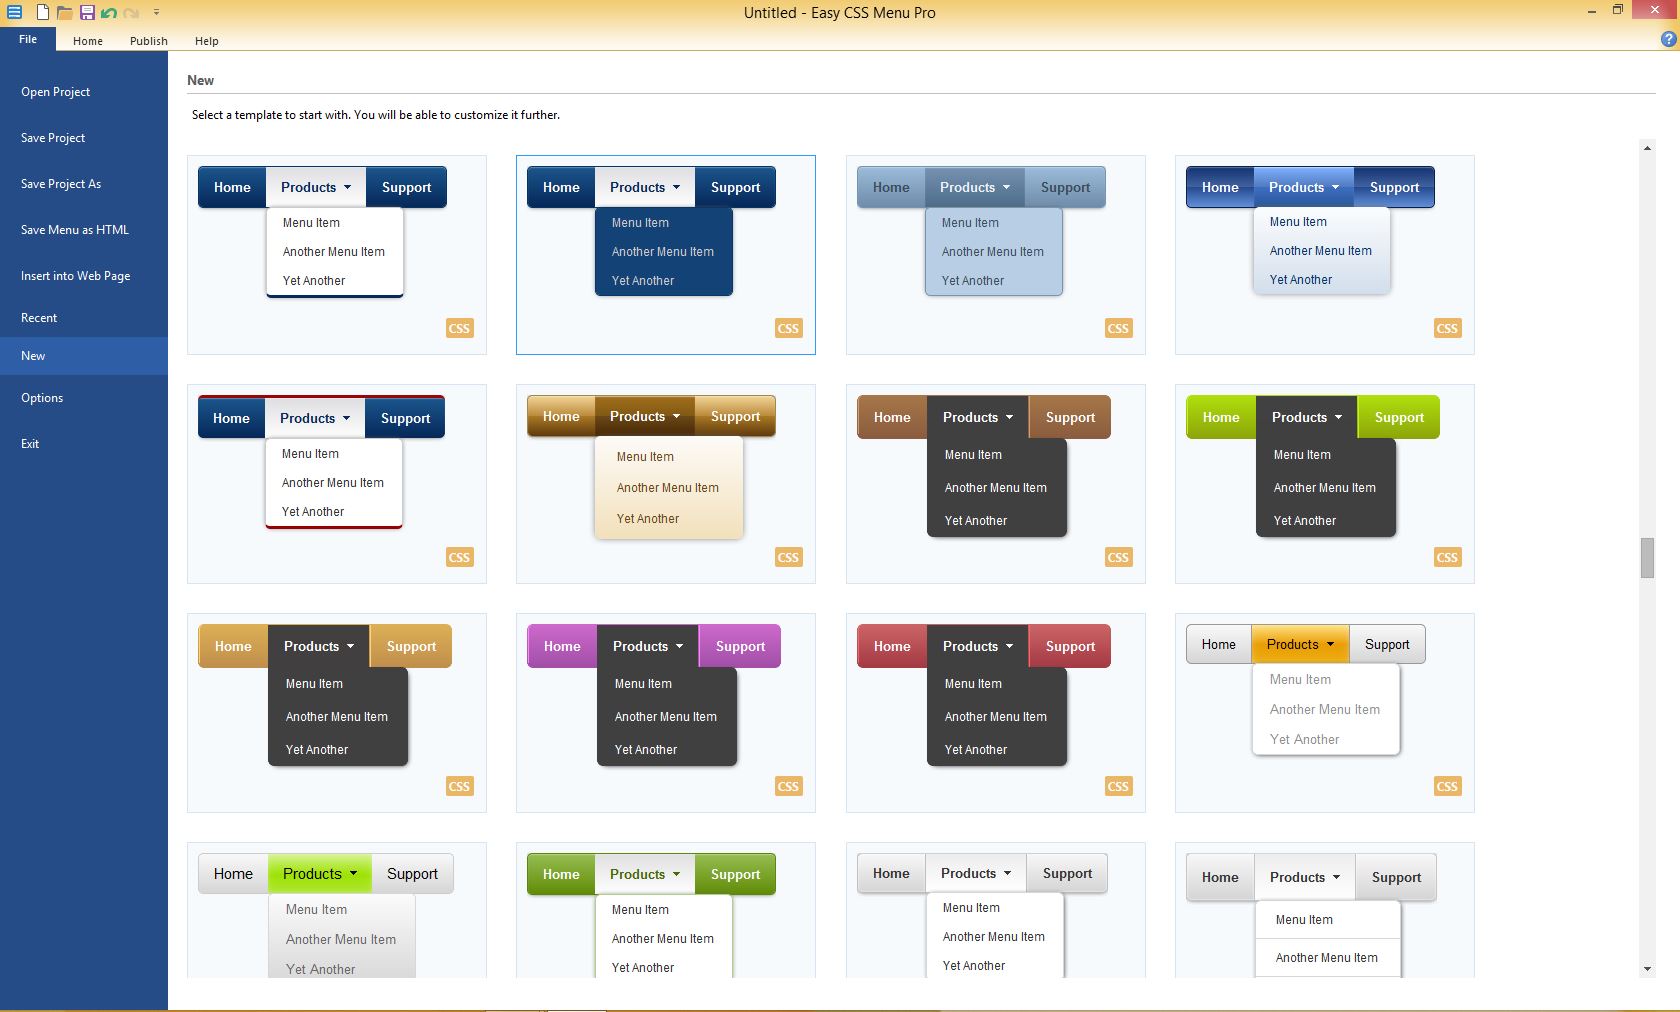Choose the green template with white dropdown
The width and height of the screenshot is (1680, 1012).
point(666,910)
